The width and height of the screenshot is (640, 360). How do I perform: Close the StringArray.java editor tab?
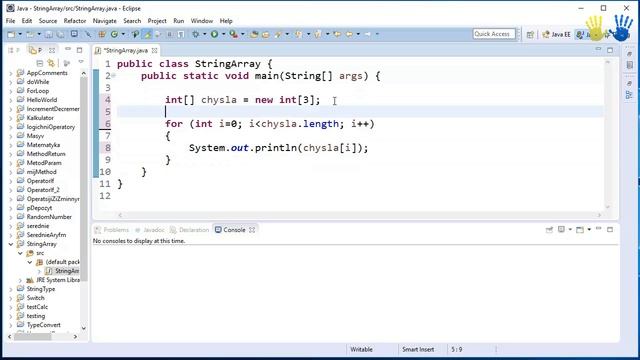coord(154,51)
